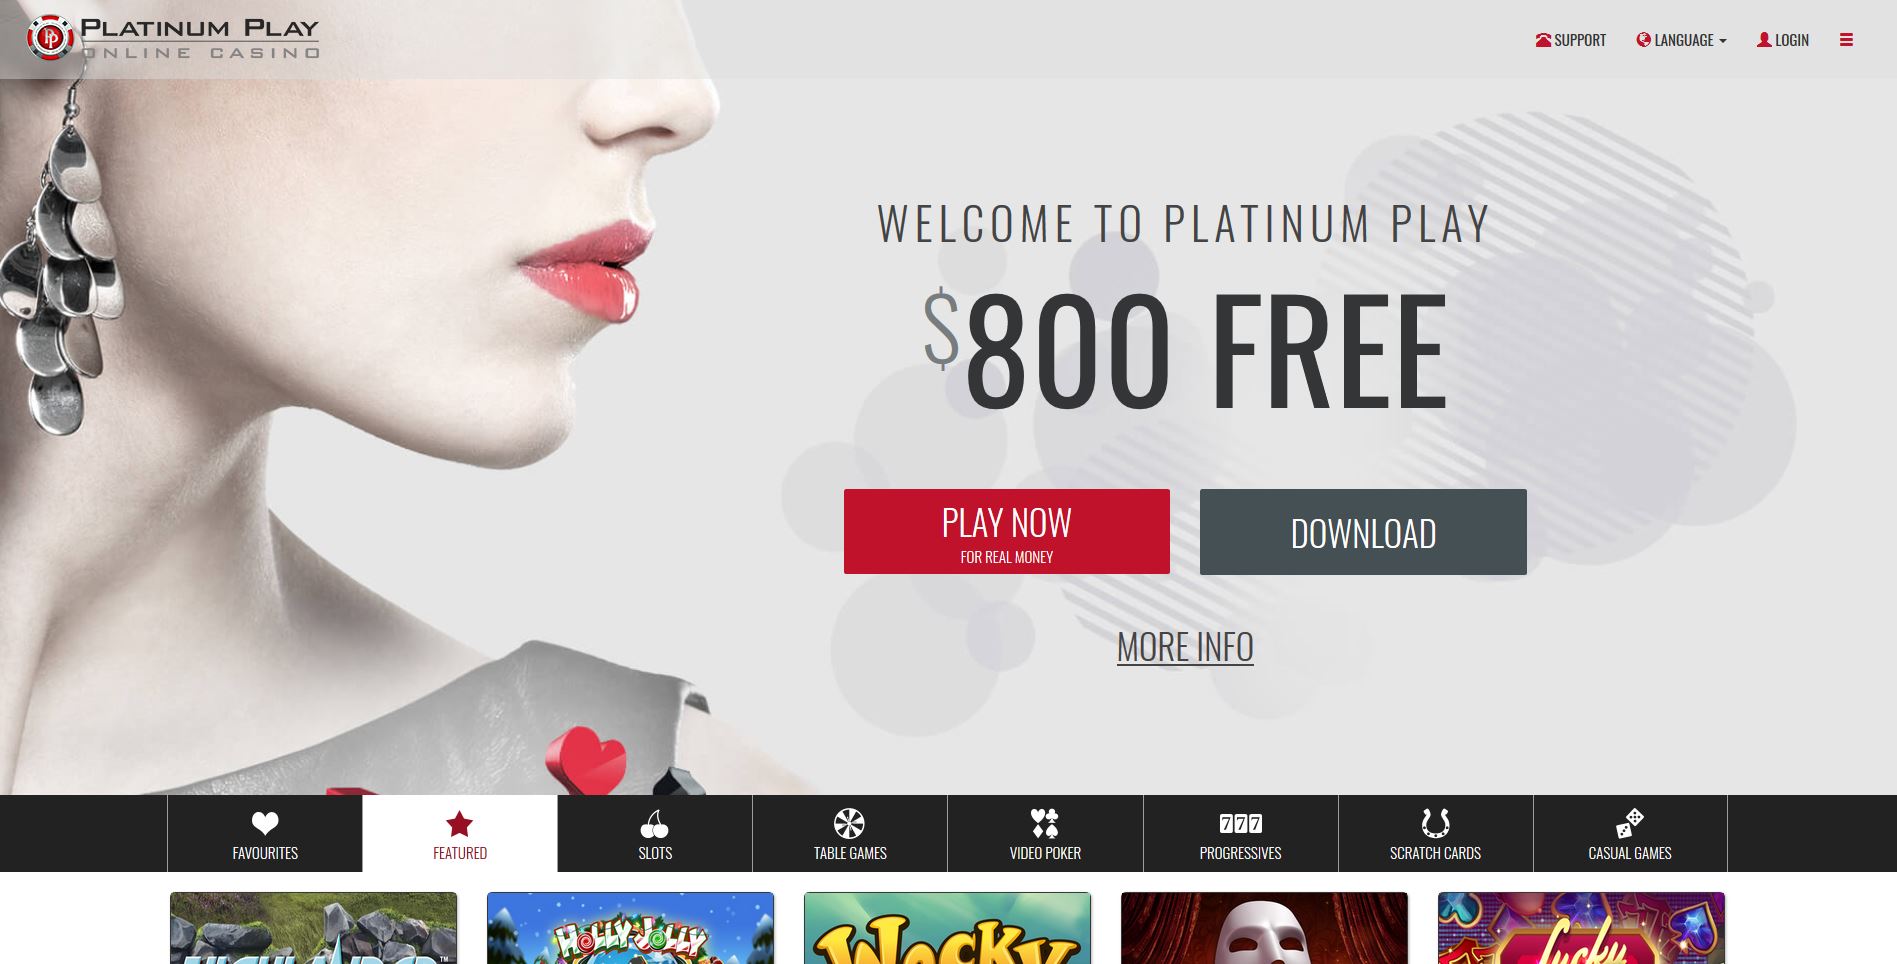This screenshot has width=1897, height=964.
Task: Click the Login link
Action: 1783,40
